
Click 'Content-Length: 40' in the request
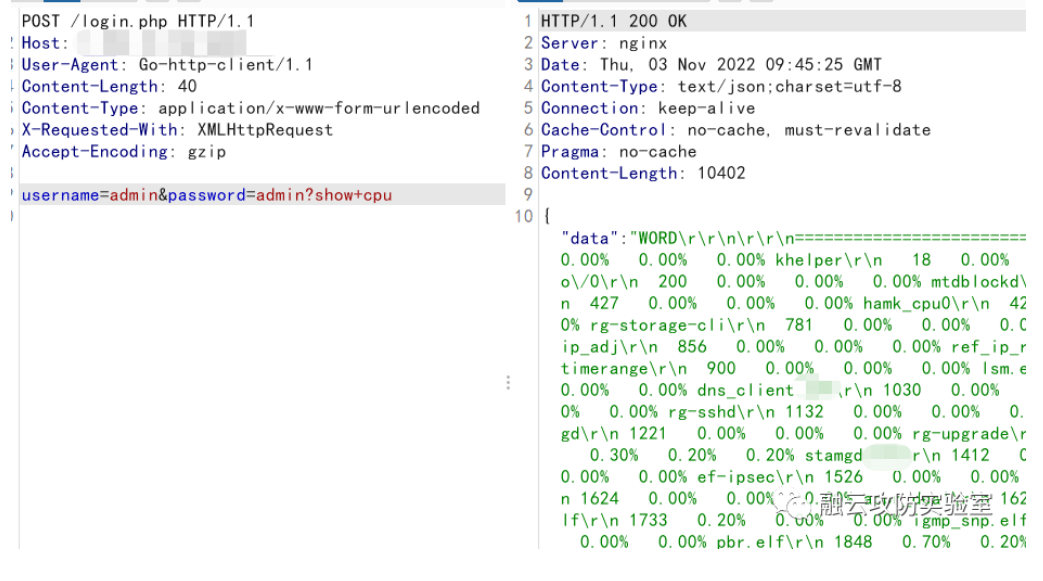(109, 87)
